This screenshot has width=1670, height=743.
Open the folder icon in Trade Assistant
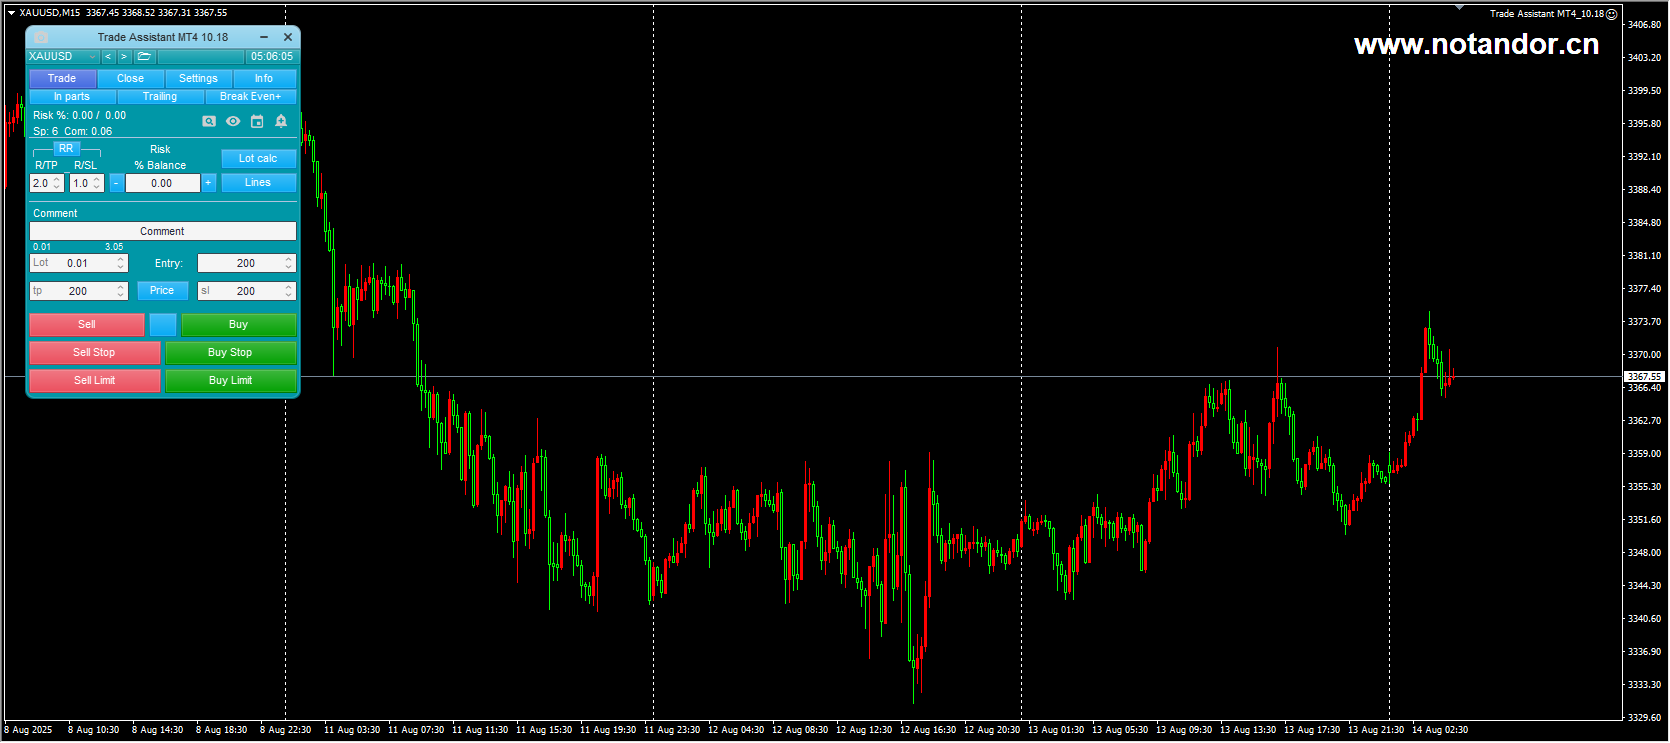[144, 57]
